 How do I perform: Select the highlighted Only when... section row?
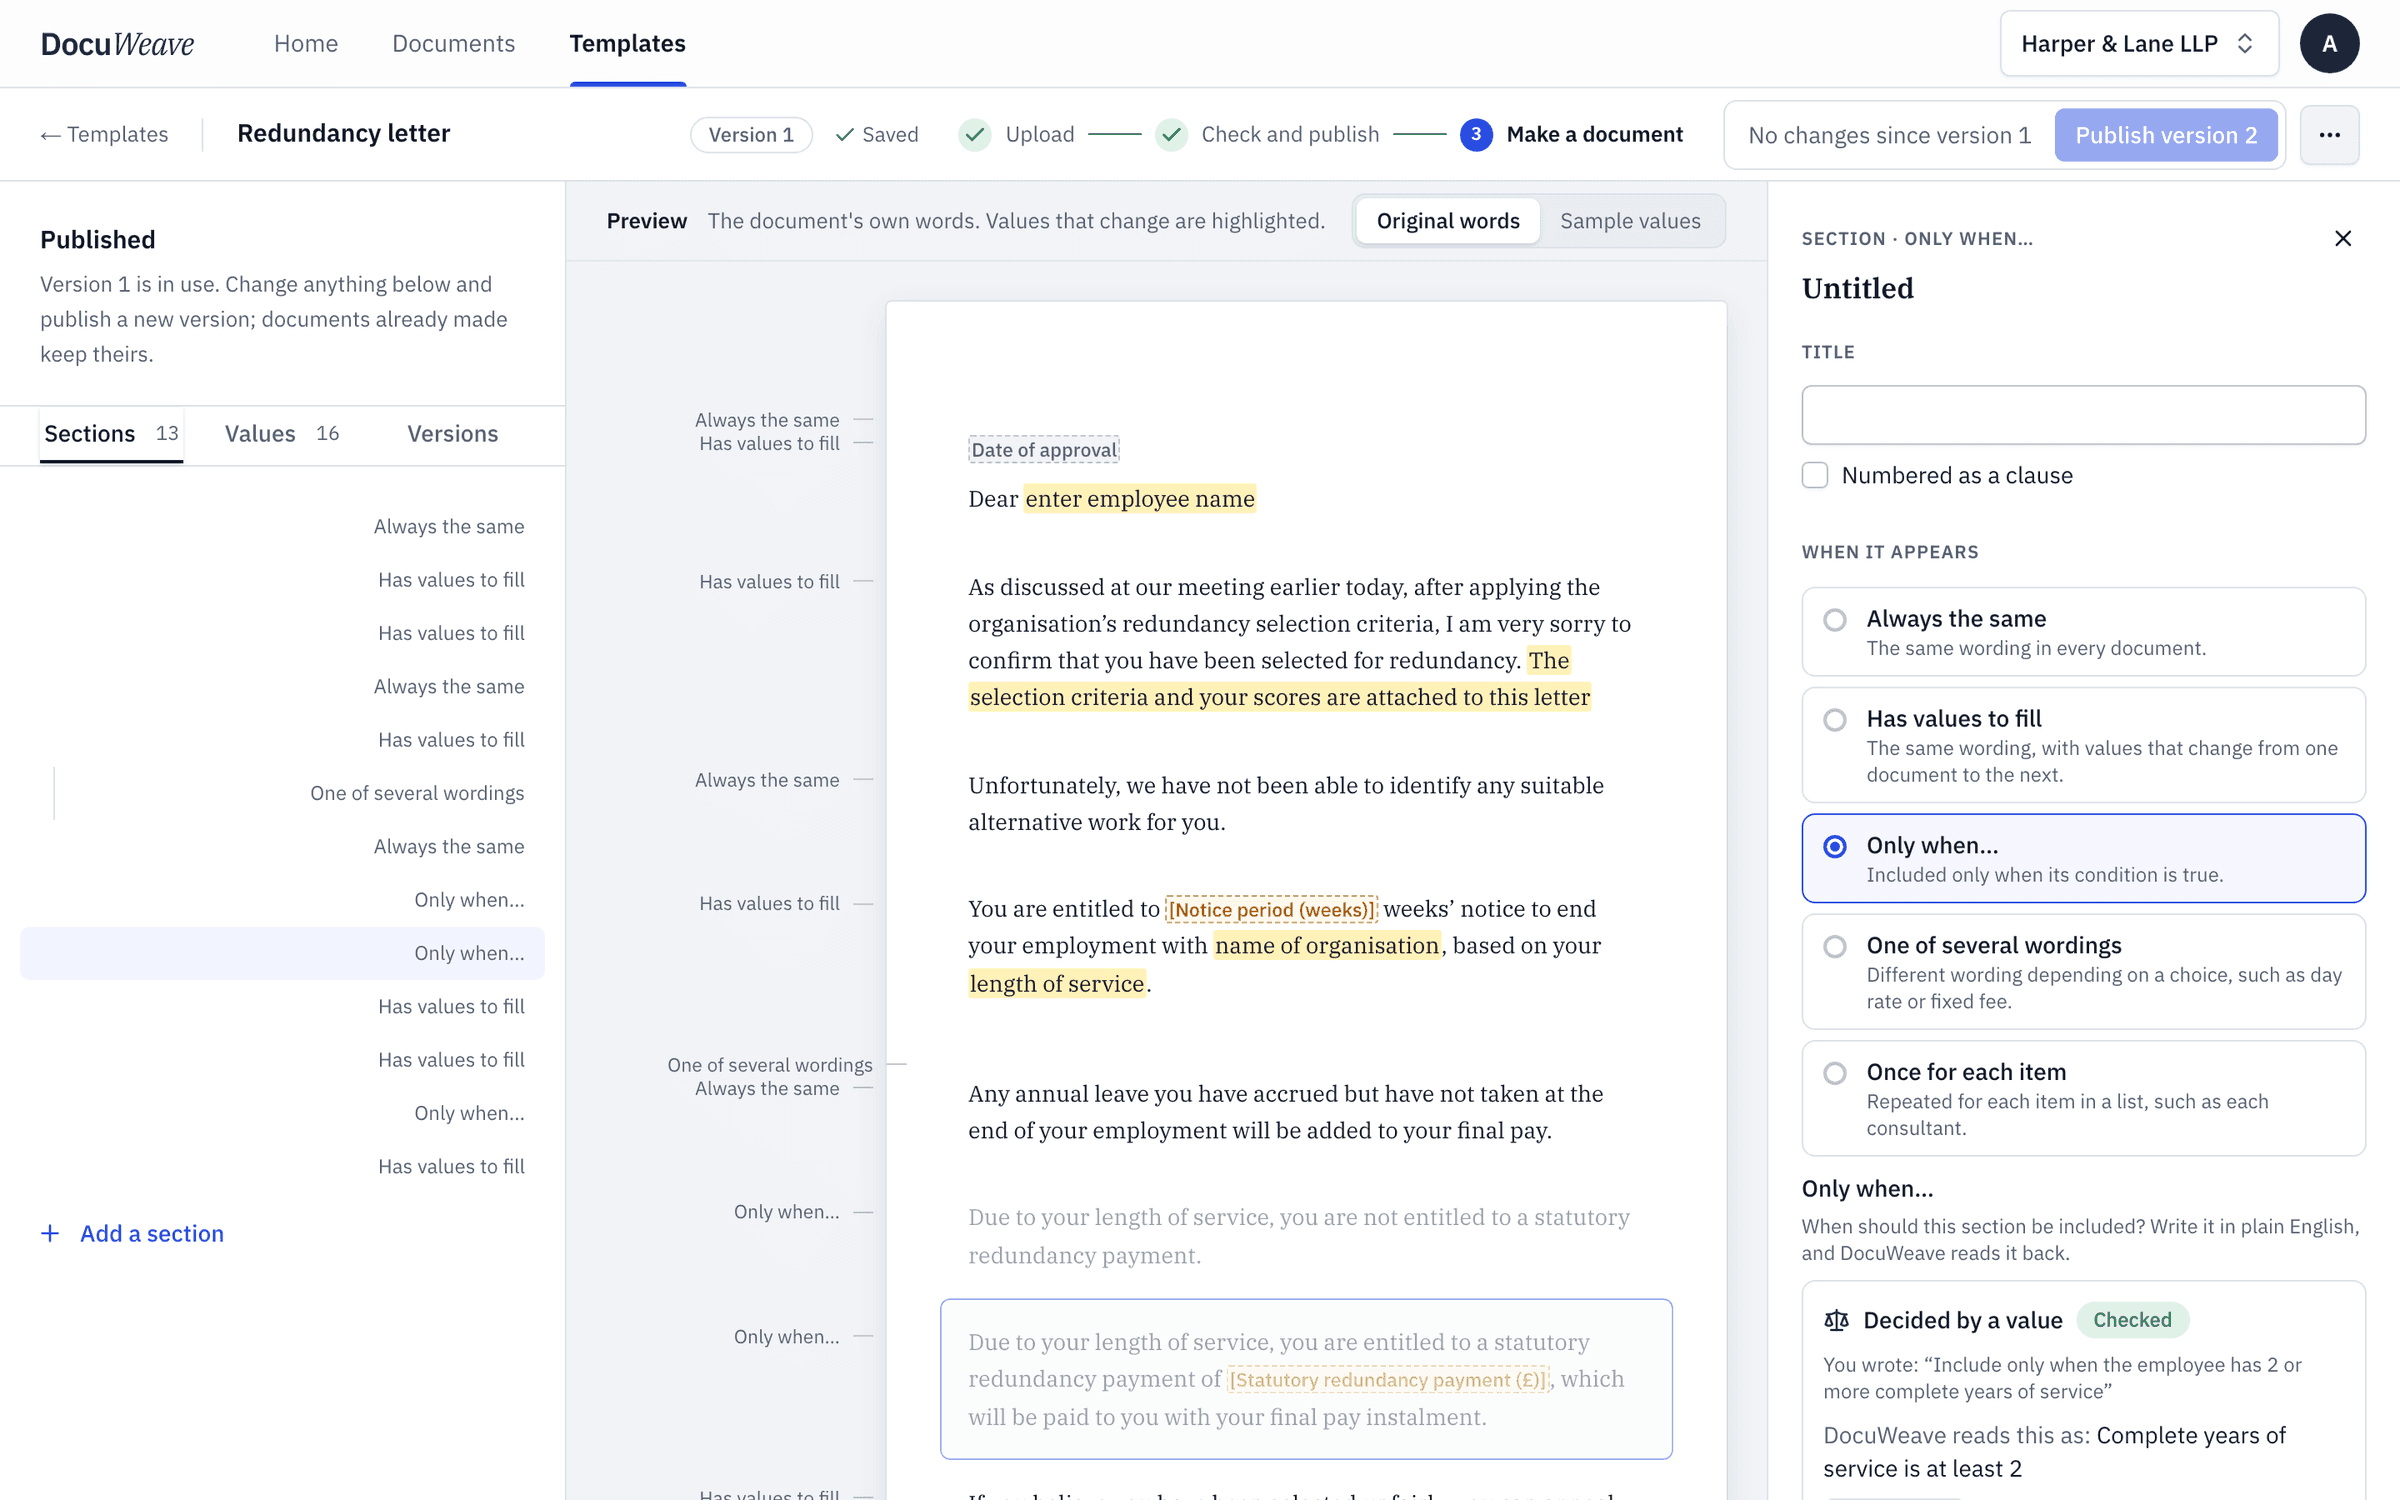click(282, 953)
